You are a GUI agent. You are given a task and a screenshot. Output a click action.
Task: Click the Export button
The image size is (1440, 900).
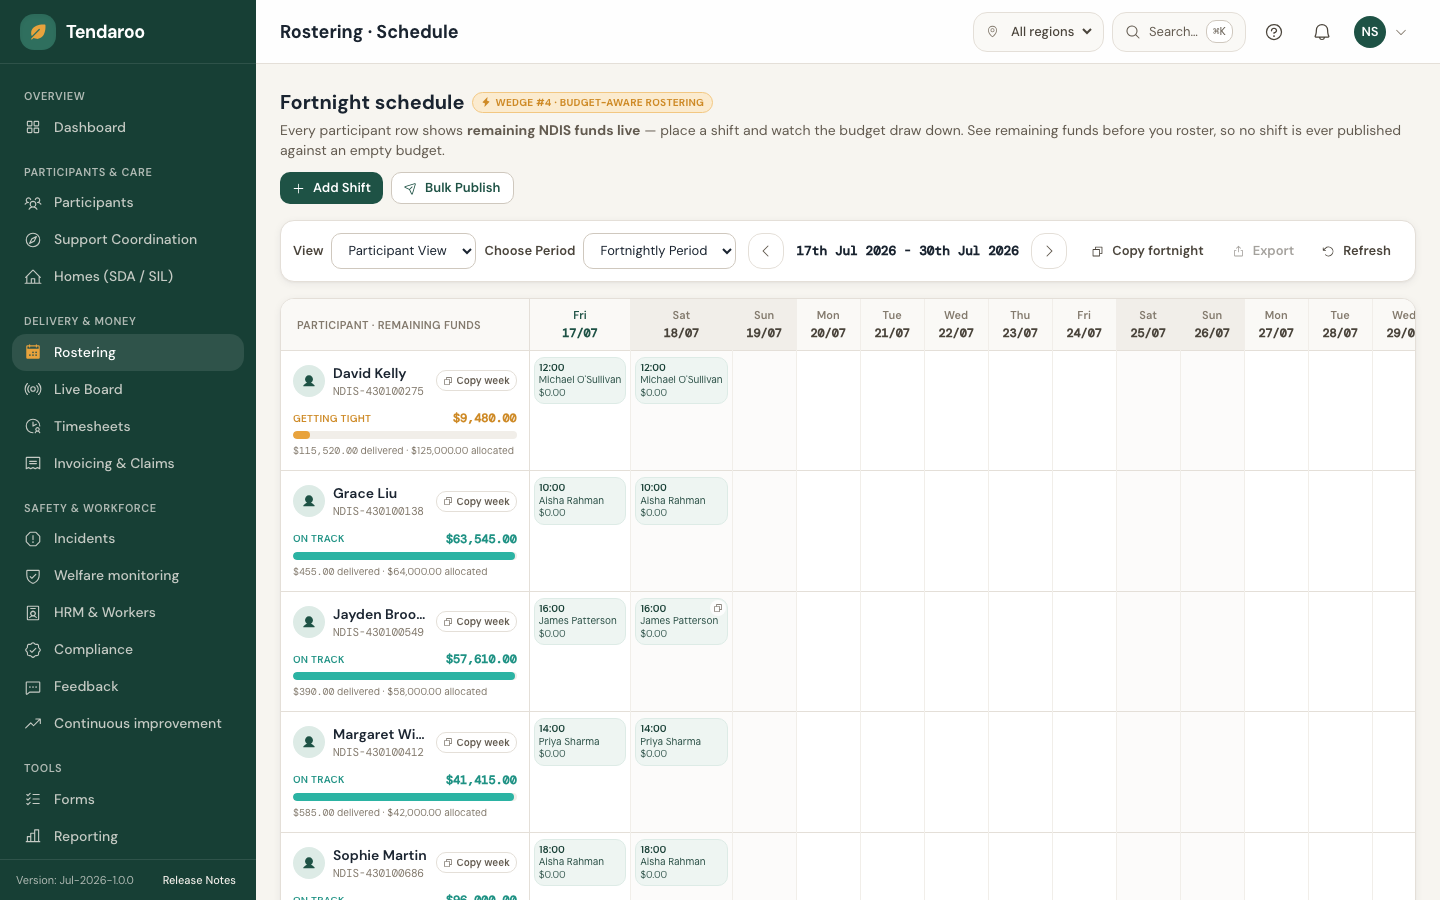[1264, 251]
